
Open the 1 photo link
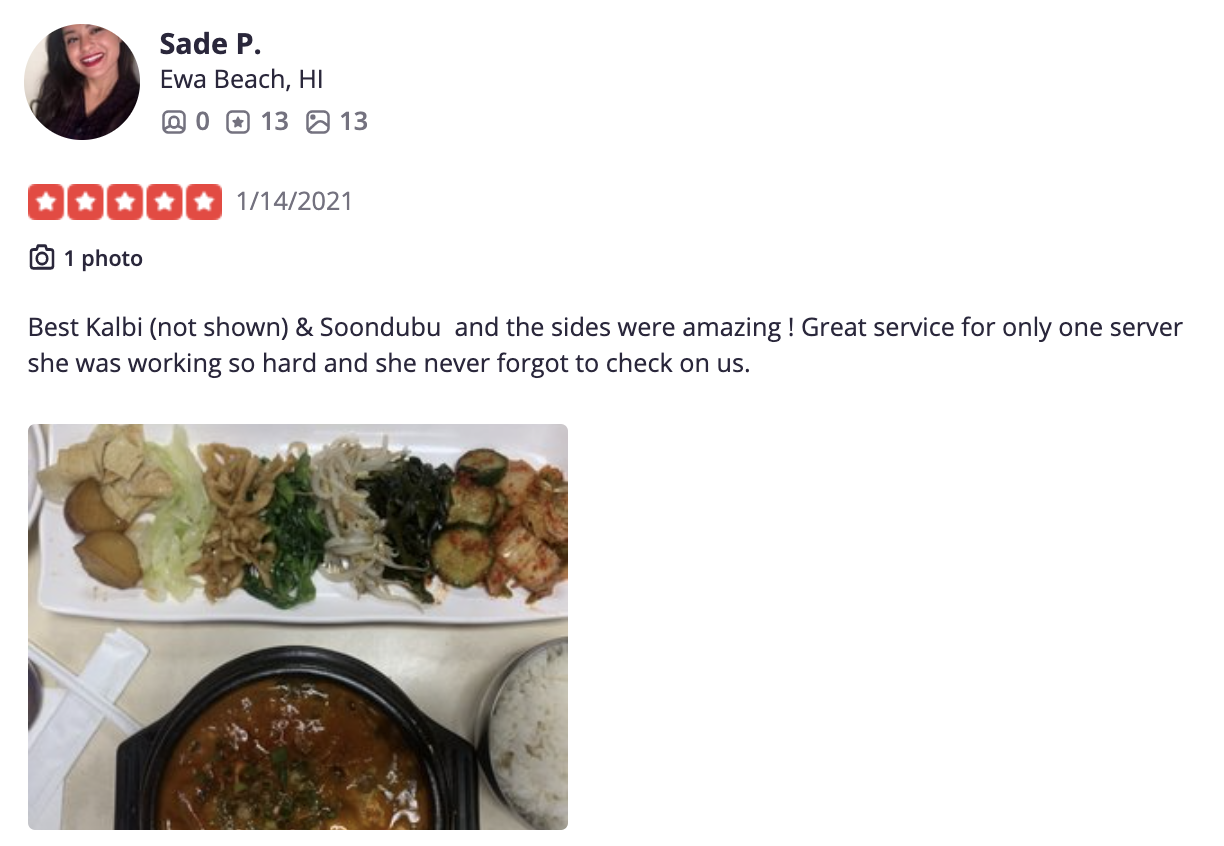(103, 258)
